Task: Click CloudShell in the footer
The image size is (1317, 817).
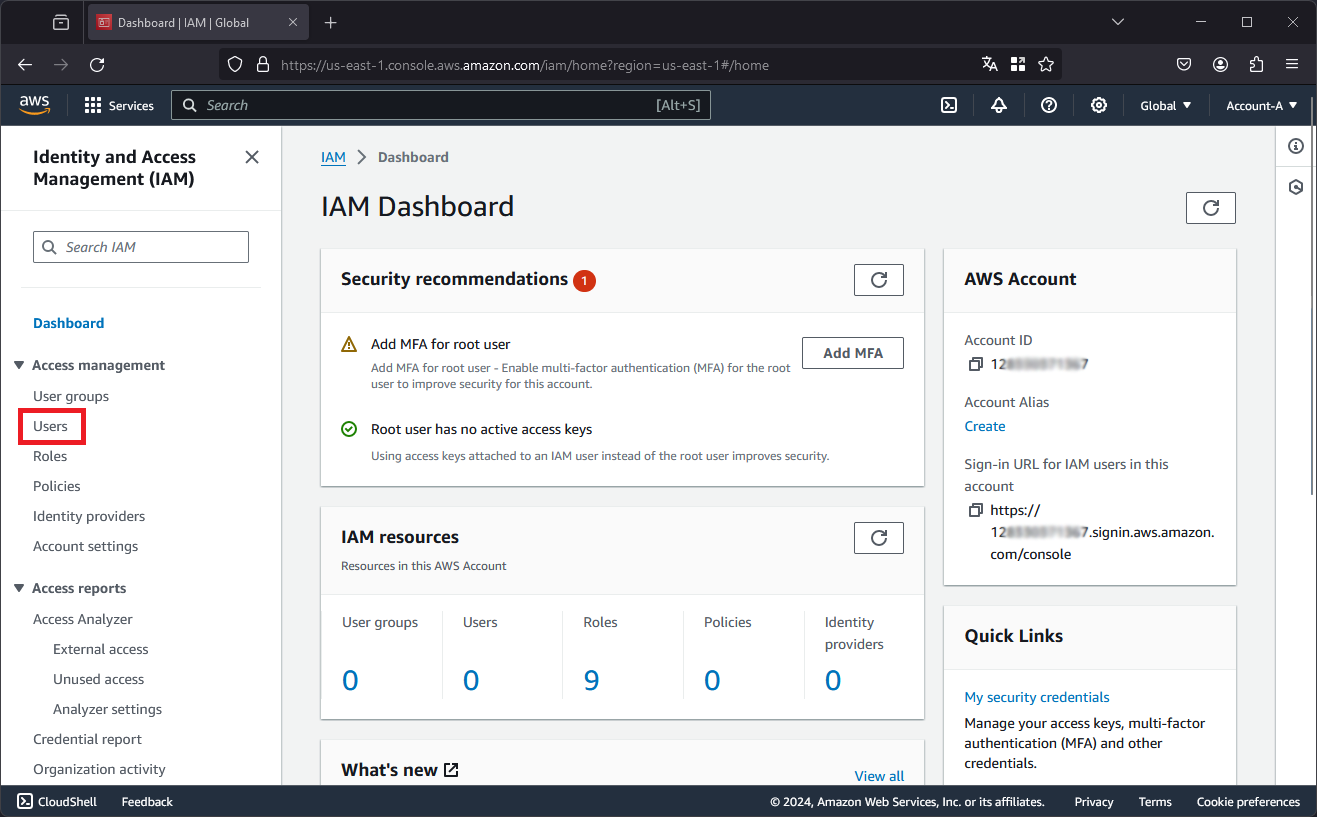Action: pyautogui.click(x=57, y=802)
